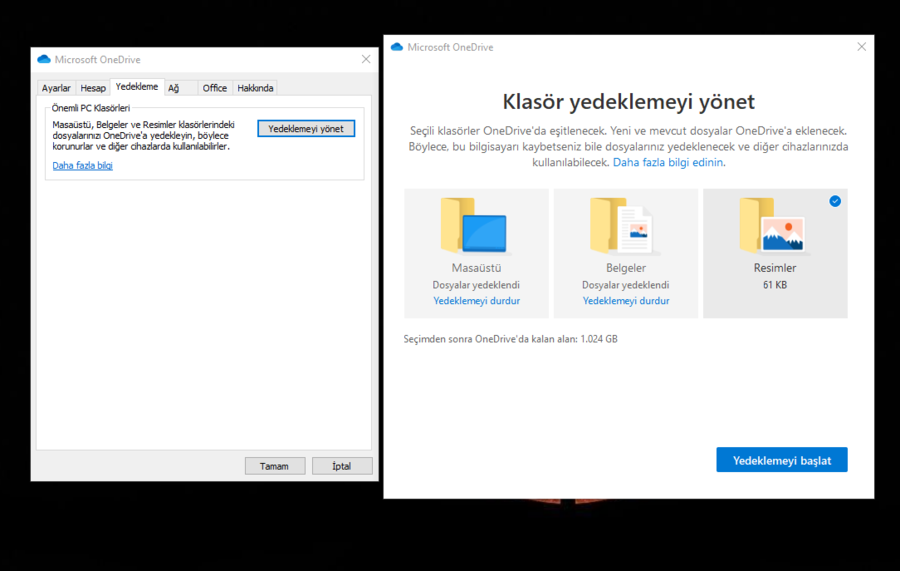Open the Daha fazla bilgi link
The height and width of the screenshot is (571, 900).
coord(83,165)
